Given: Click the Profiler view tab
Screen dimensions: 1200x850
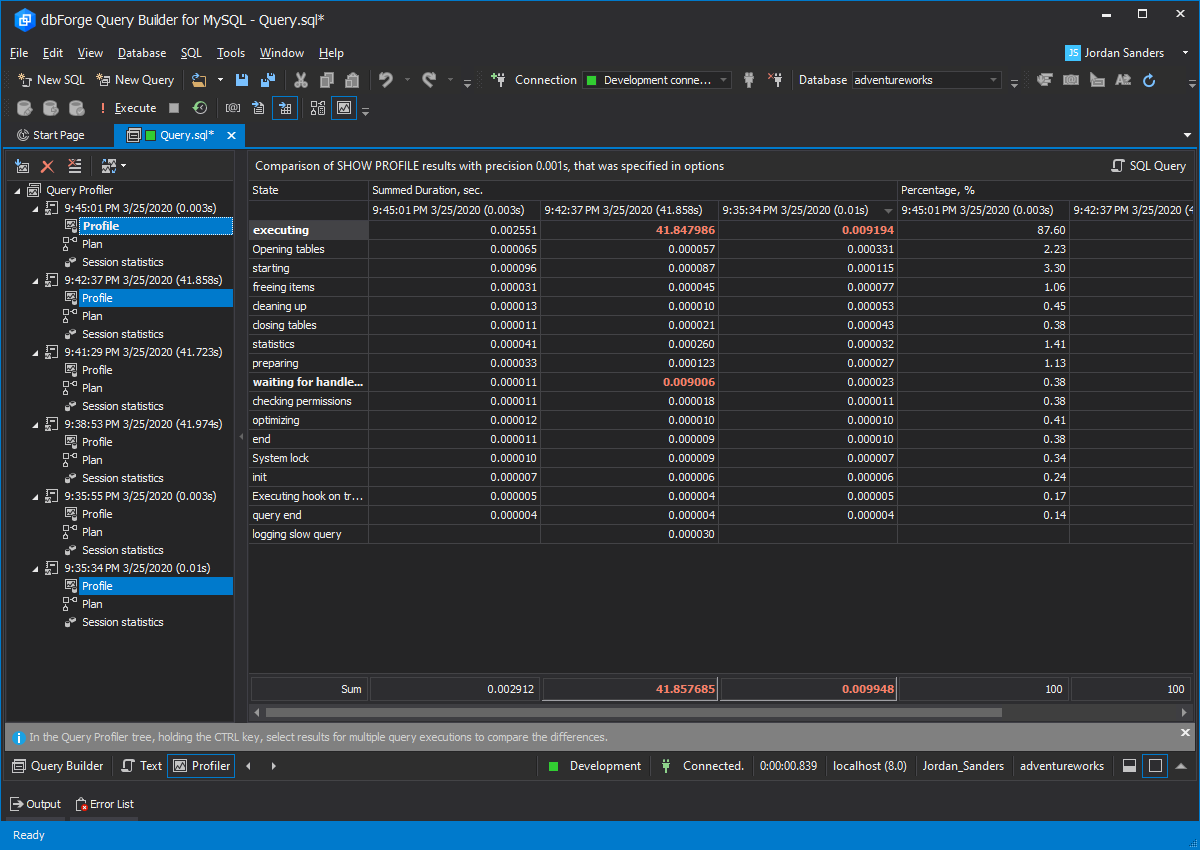Looking at the screenshot, I should click(201, 766).
